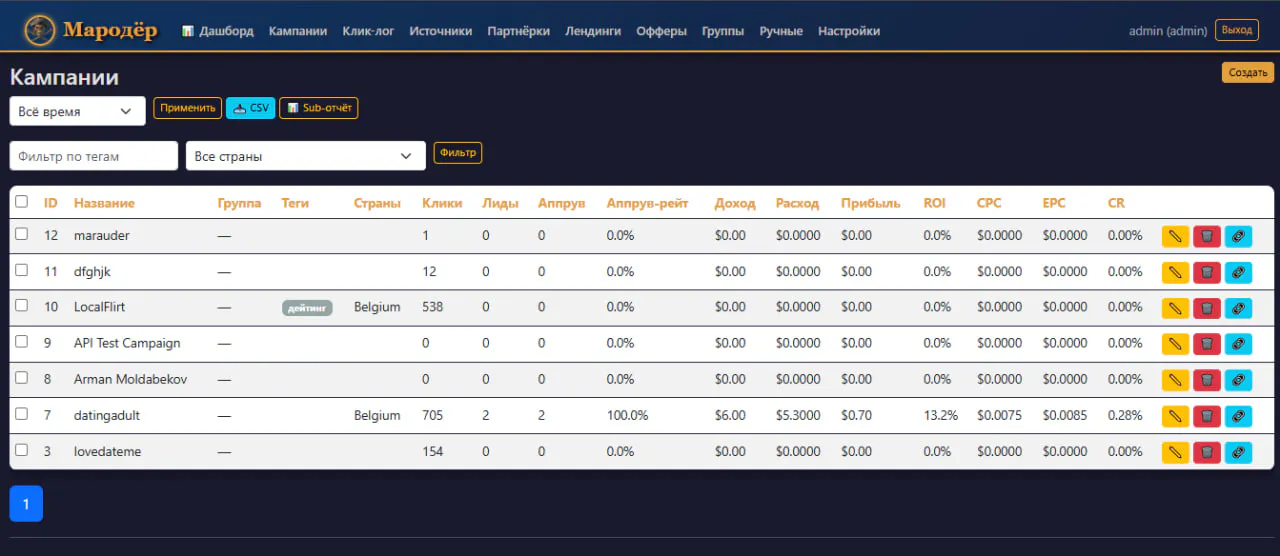The height and width of the screenshot is (556, 1280).
Task: Click link icon for datingadult campaign
Action: point(1238,416)
